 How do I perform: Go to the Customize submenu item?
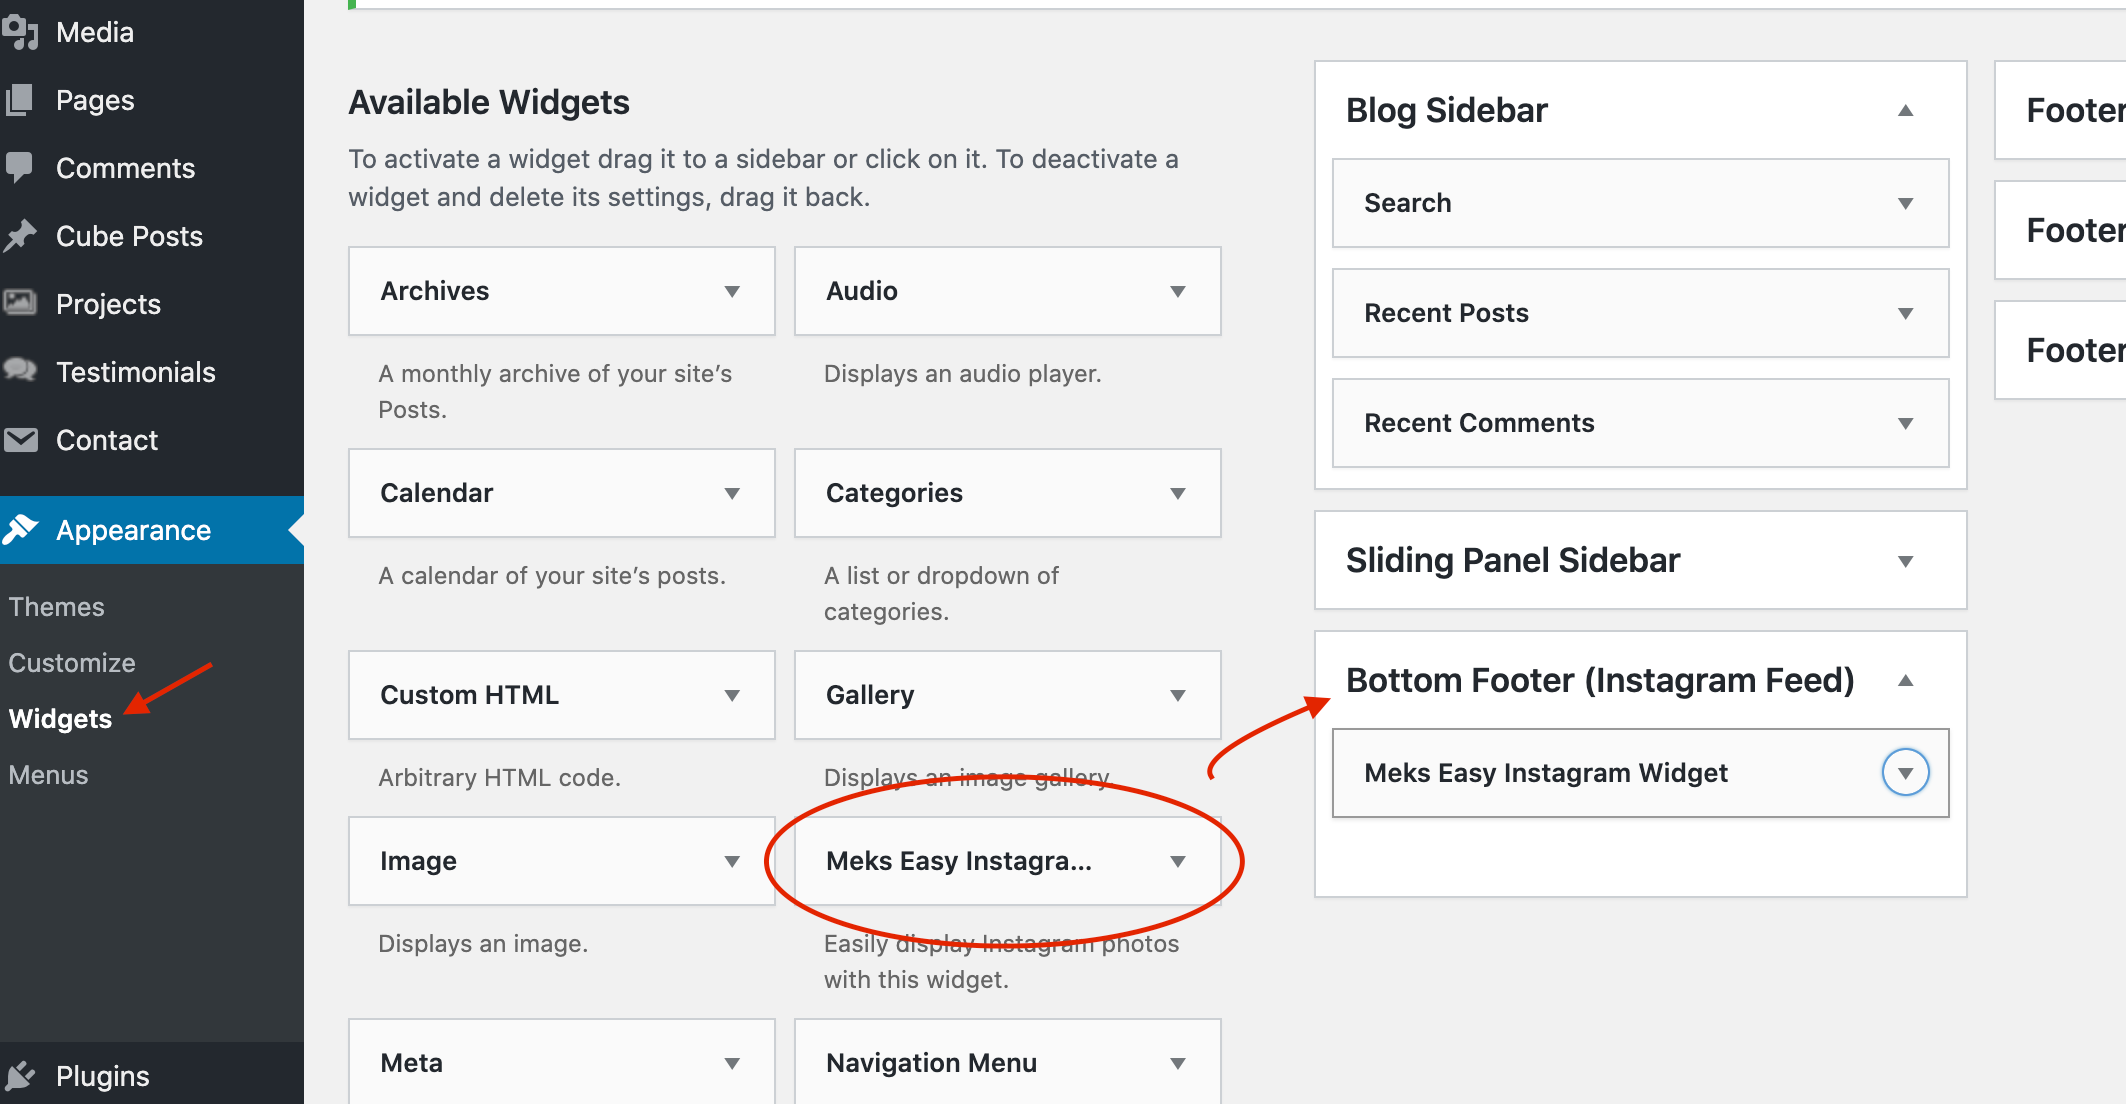[72, 663]
